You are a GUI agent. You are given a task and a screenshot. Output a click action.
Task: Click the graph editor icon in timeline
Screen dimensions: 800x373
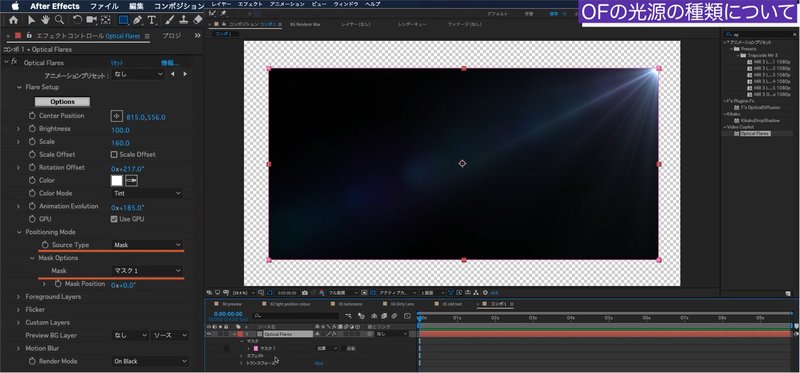point(407,316)
